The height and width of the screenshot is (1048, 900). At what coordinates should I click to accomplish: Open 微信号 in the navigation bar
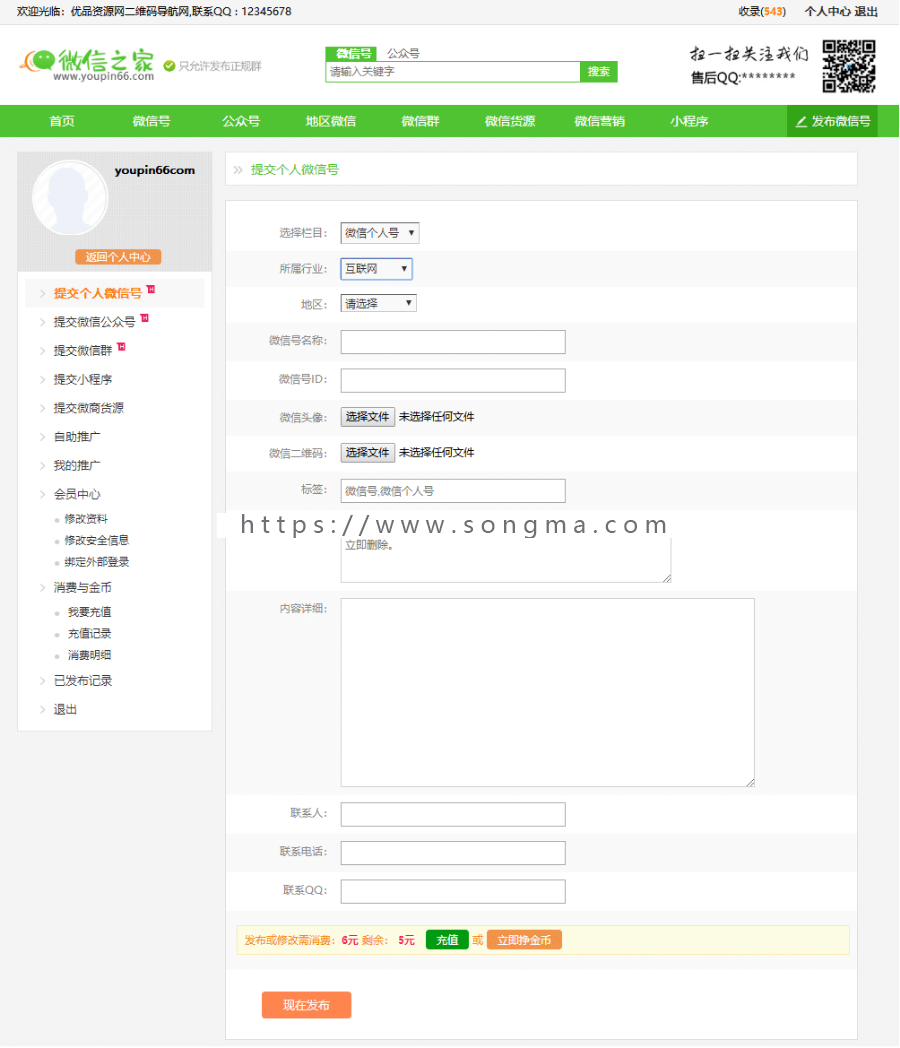point(151,121)
